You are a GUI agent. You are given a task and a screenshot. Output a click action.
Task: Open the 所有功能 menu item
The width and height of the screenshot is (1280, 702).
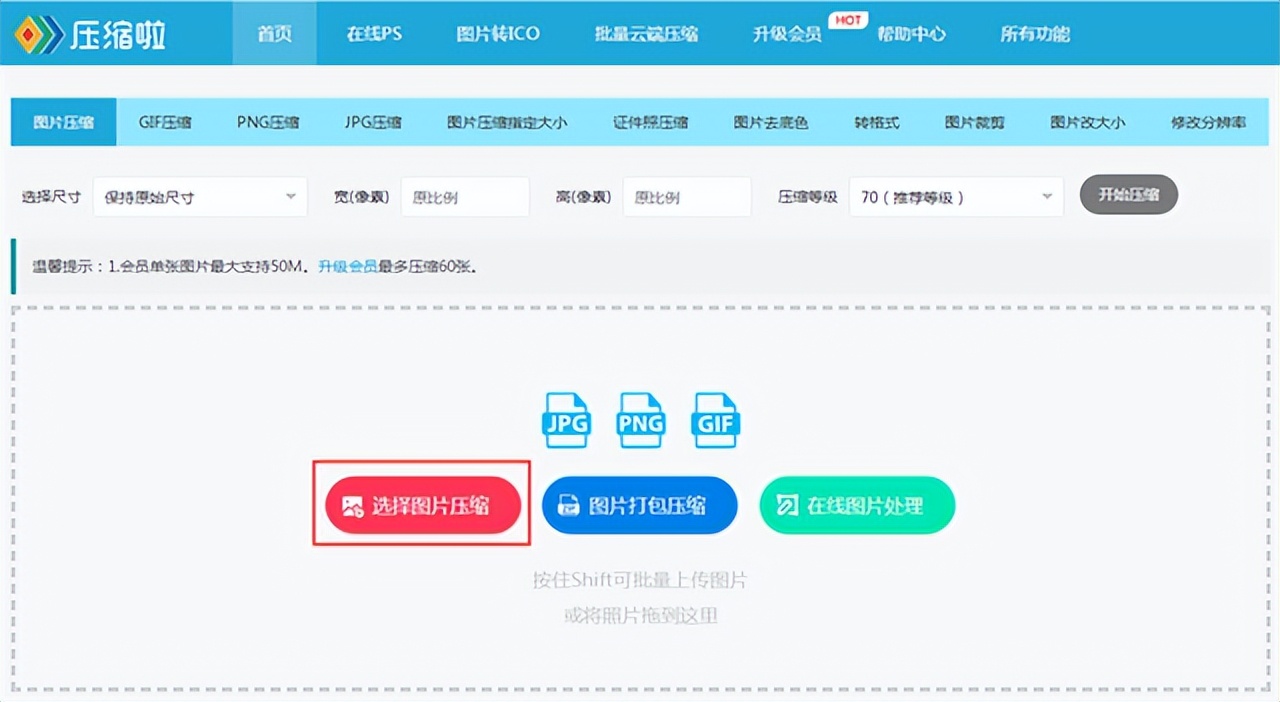point(1035,33)
